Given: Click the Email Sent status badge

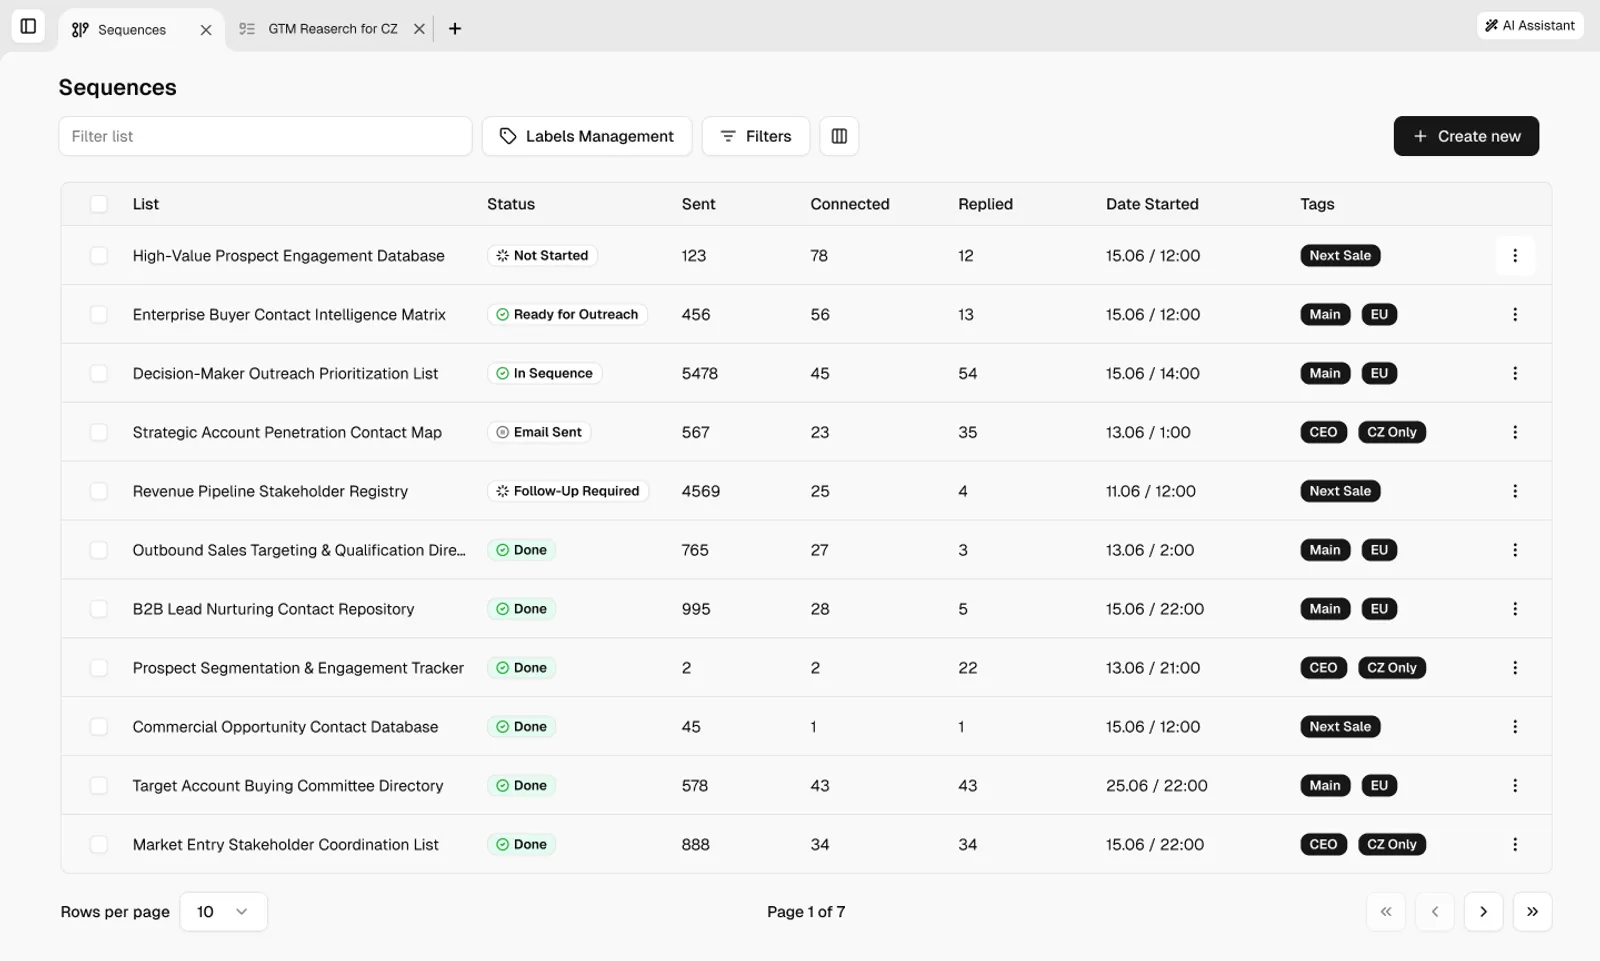Looking at the screenshot, I should pyautogui.click(x=539, y=432).
